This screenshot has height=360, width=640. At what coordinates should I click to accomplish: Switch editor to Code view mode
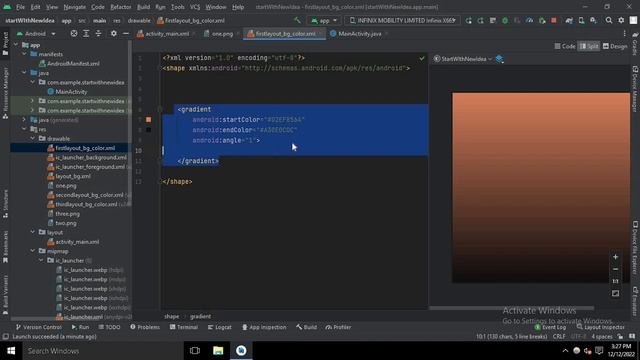coord(564,46)
